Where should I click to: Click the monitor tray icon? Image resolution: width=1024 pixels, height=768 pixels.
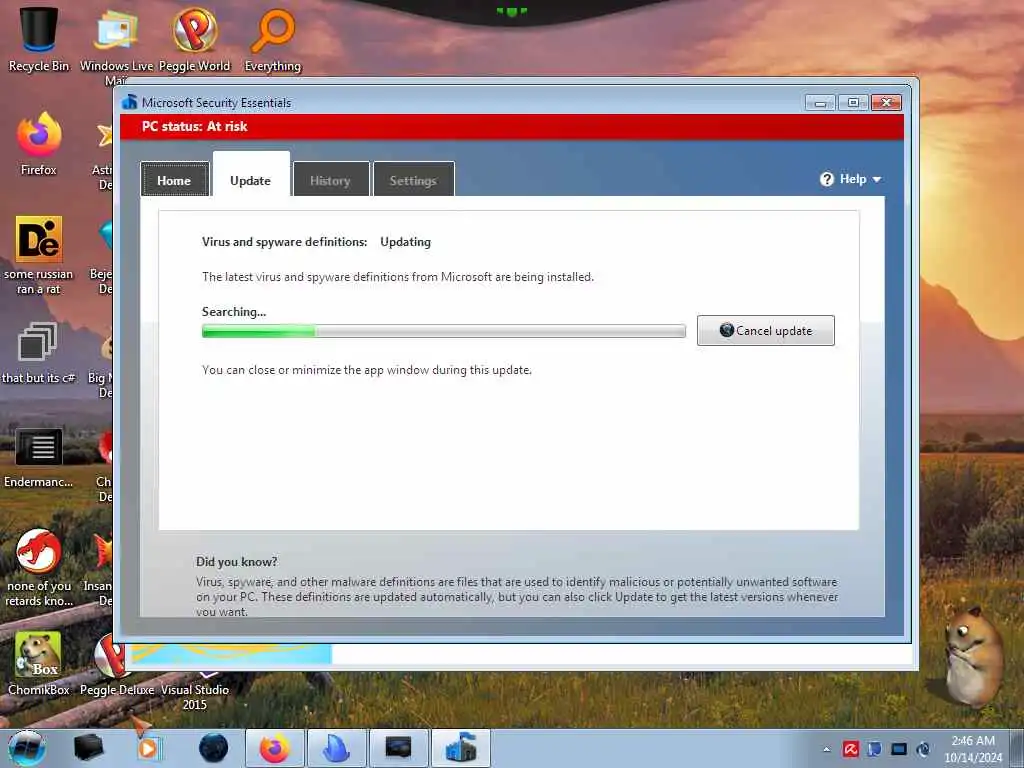(899, 749)
